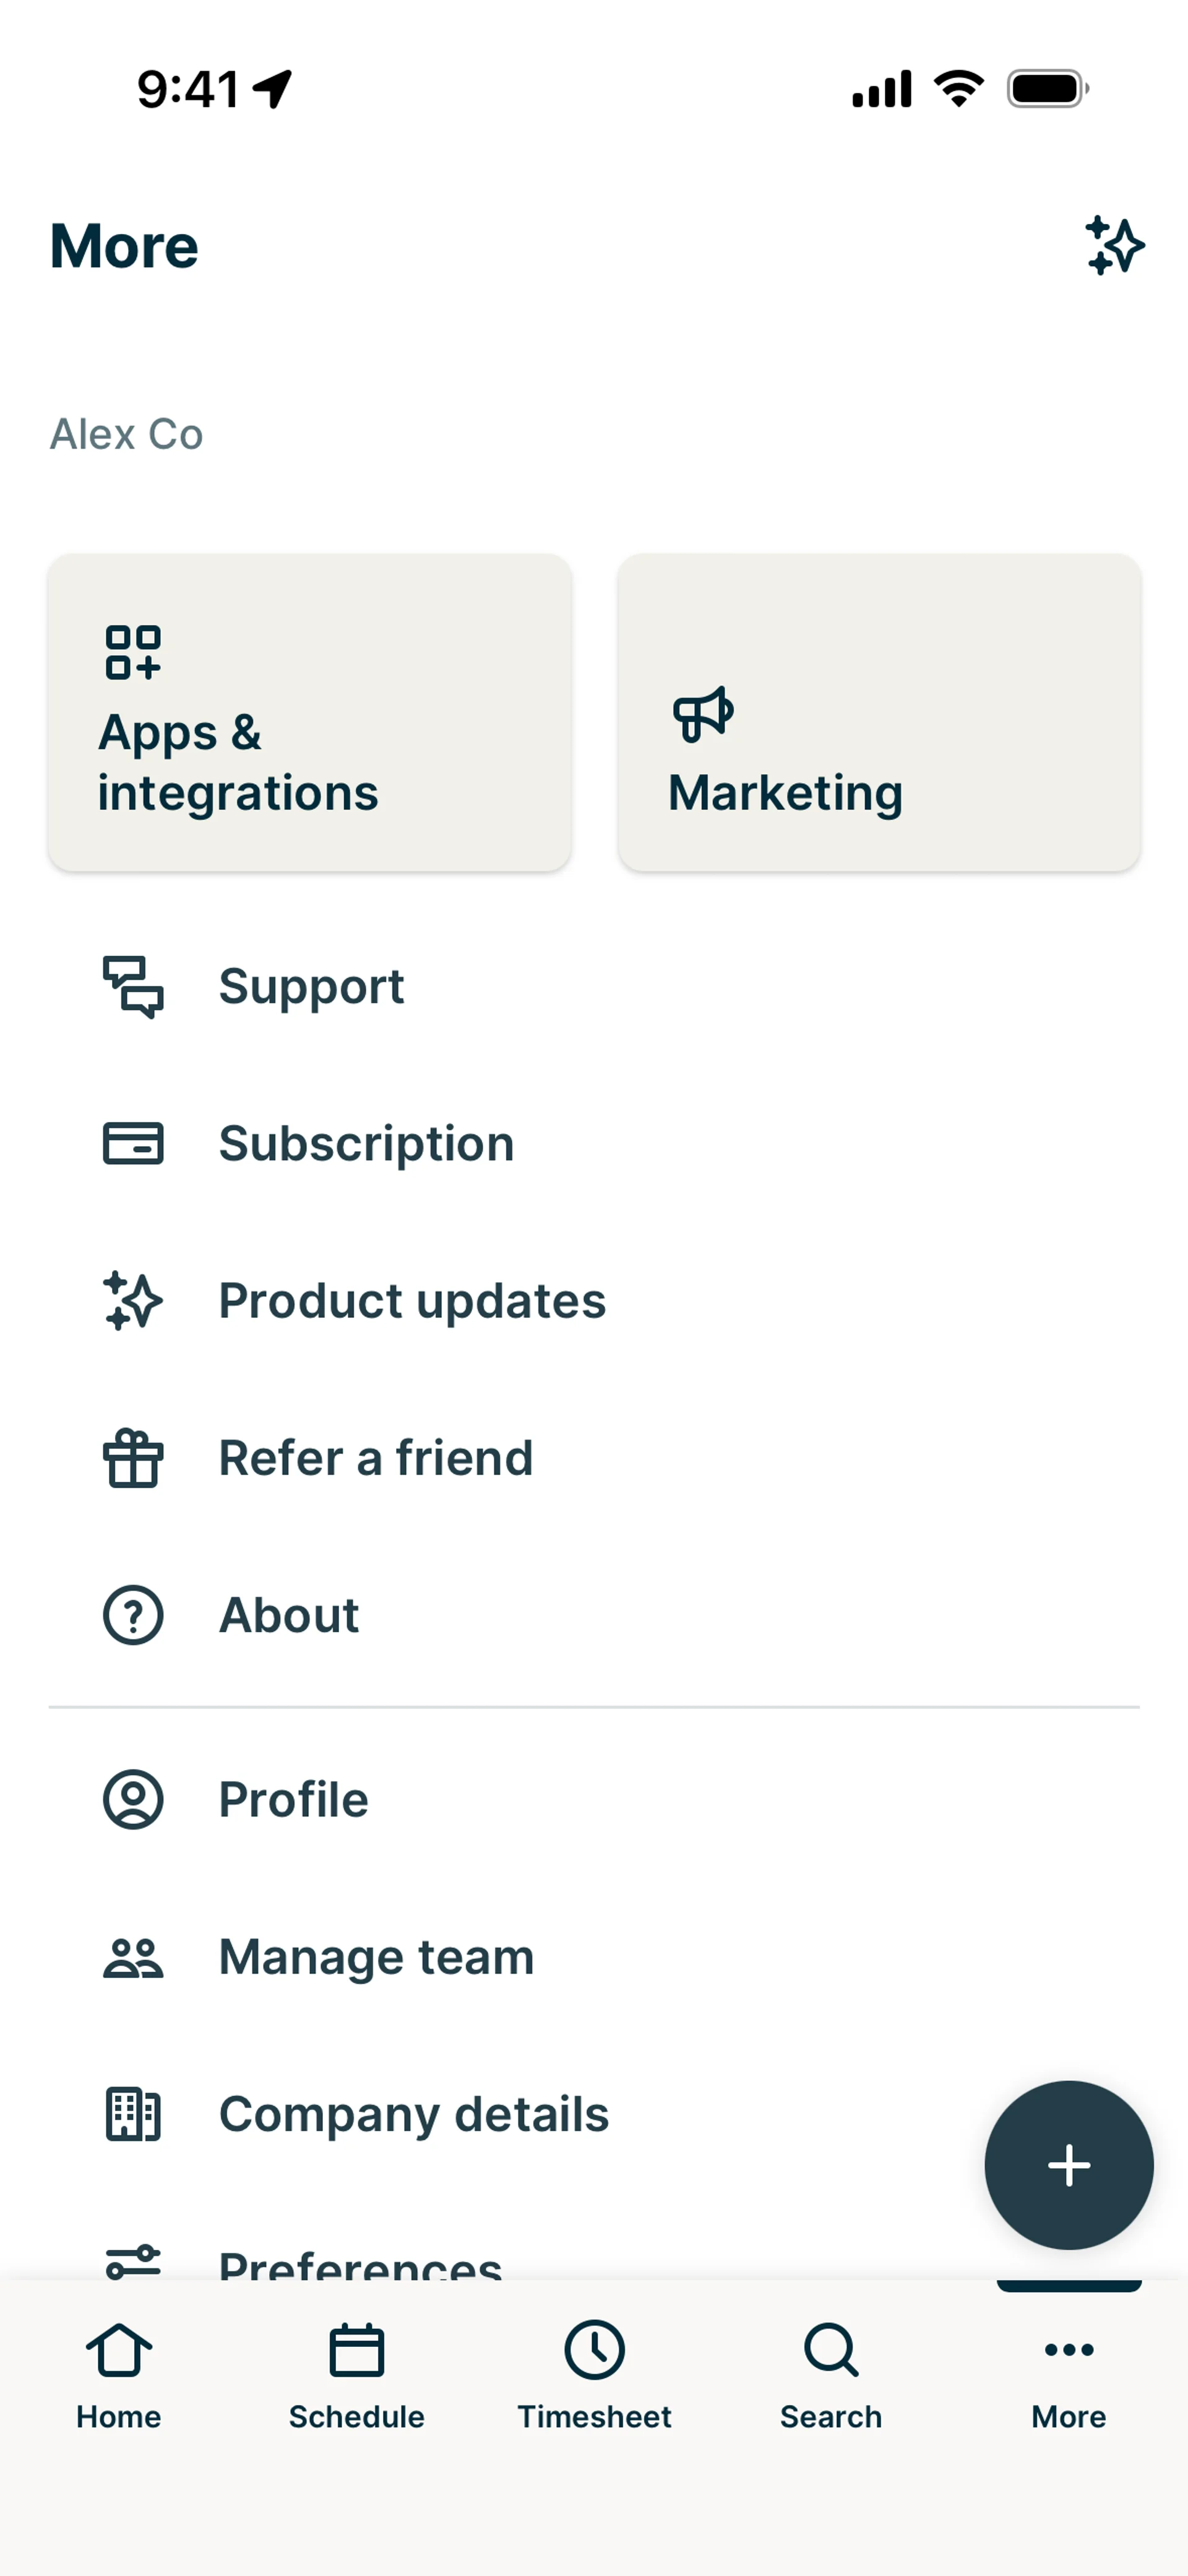The width and height of the screenshot is (1188, 2576).
Task: Tap the Support chat bubbles icon
Action: [x=133, y=987]
